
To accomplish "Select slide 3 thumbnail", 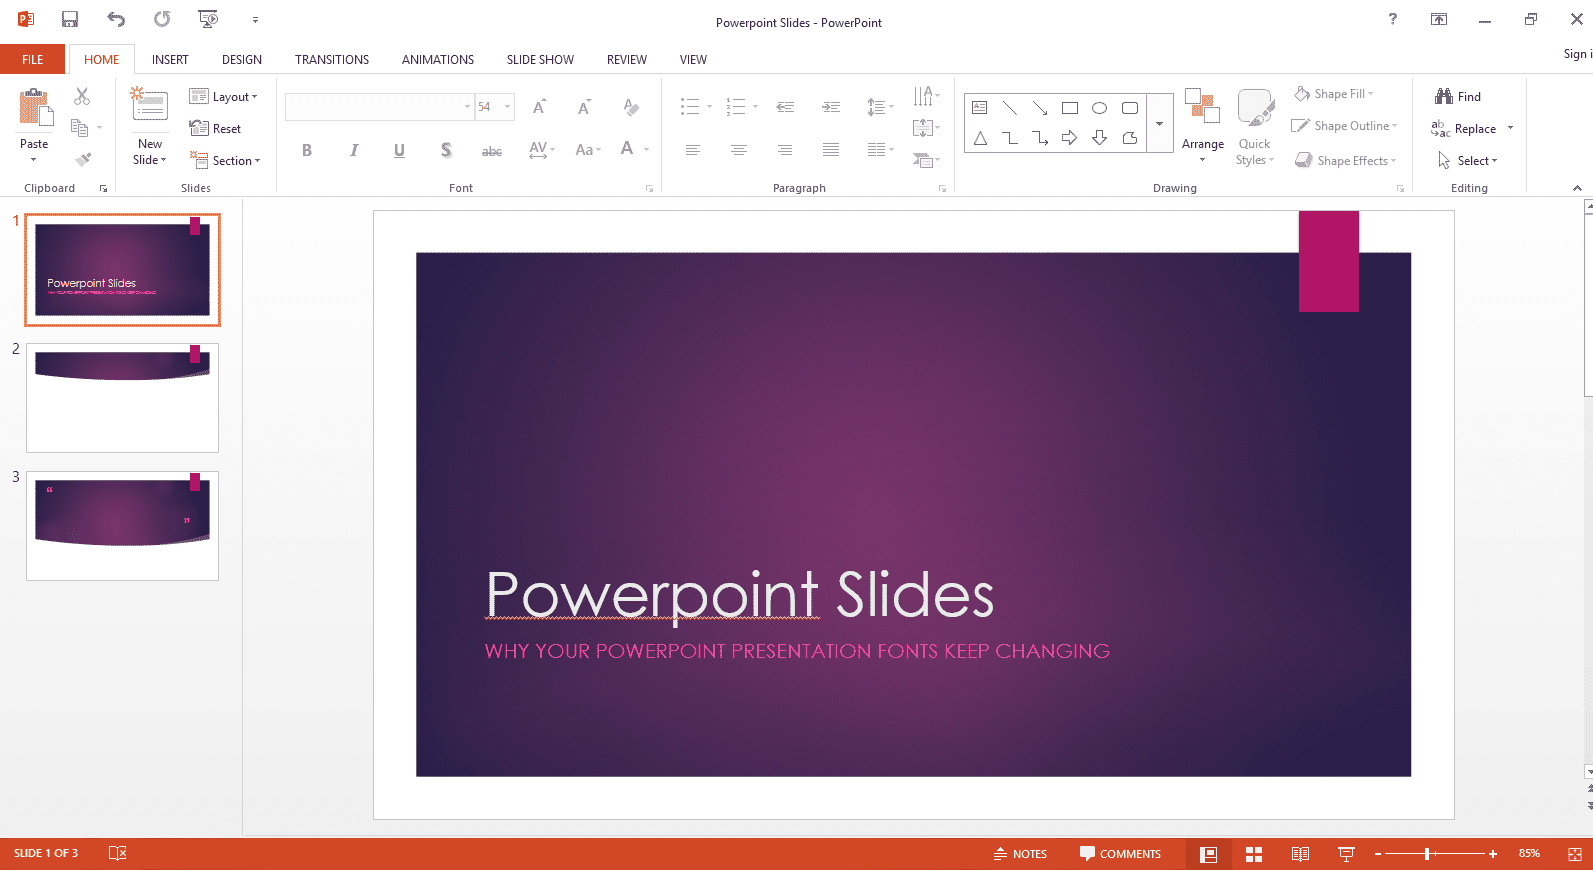I will (x=122, y=526).
